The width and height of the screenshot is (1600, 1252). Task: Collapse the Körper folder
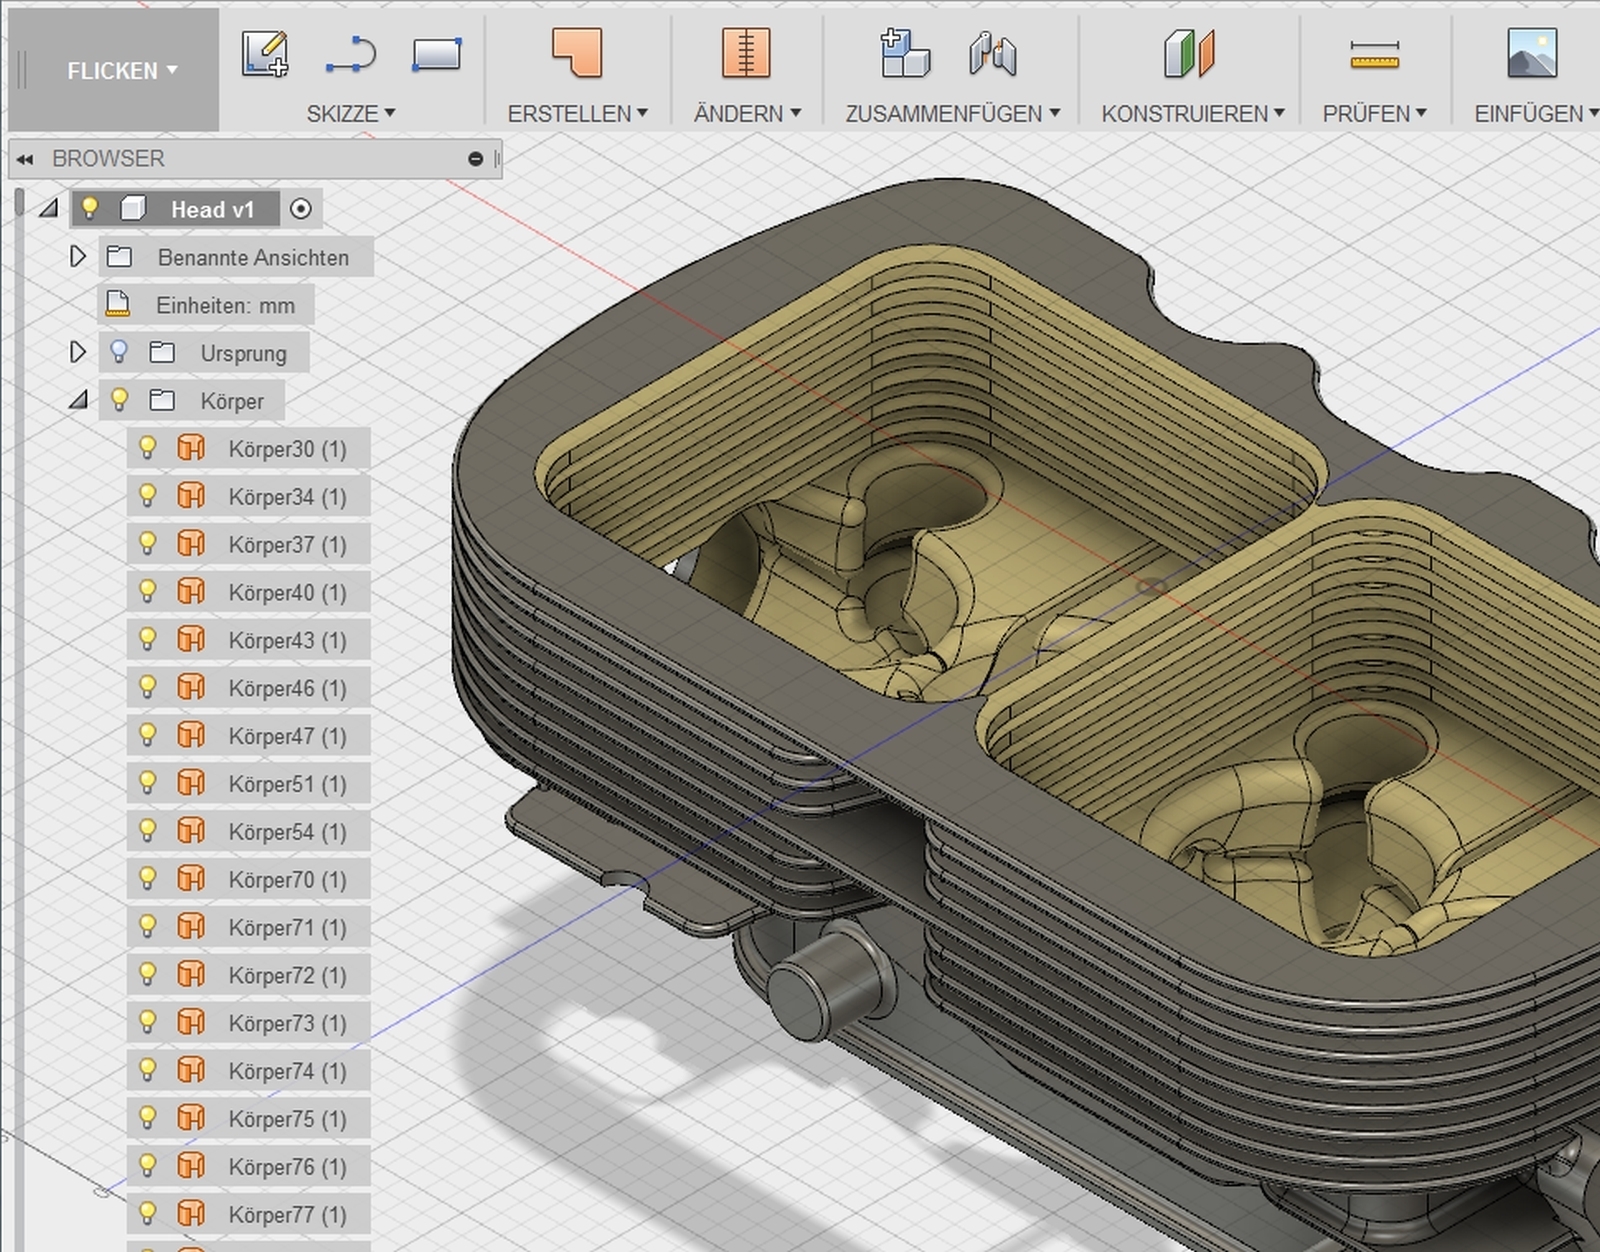pos(78,401)
